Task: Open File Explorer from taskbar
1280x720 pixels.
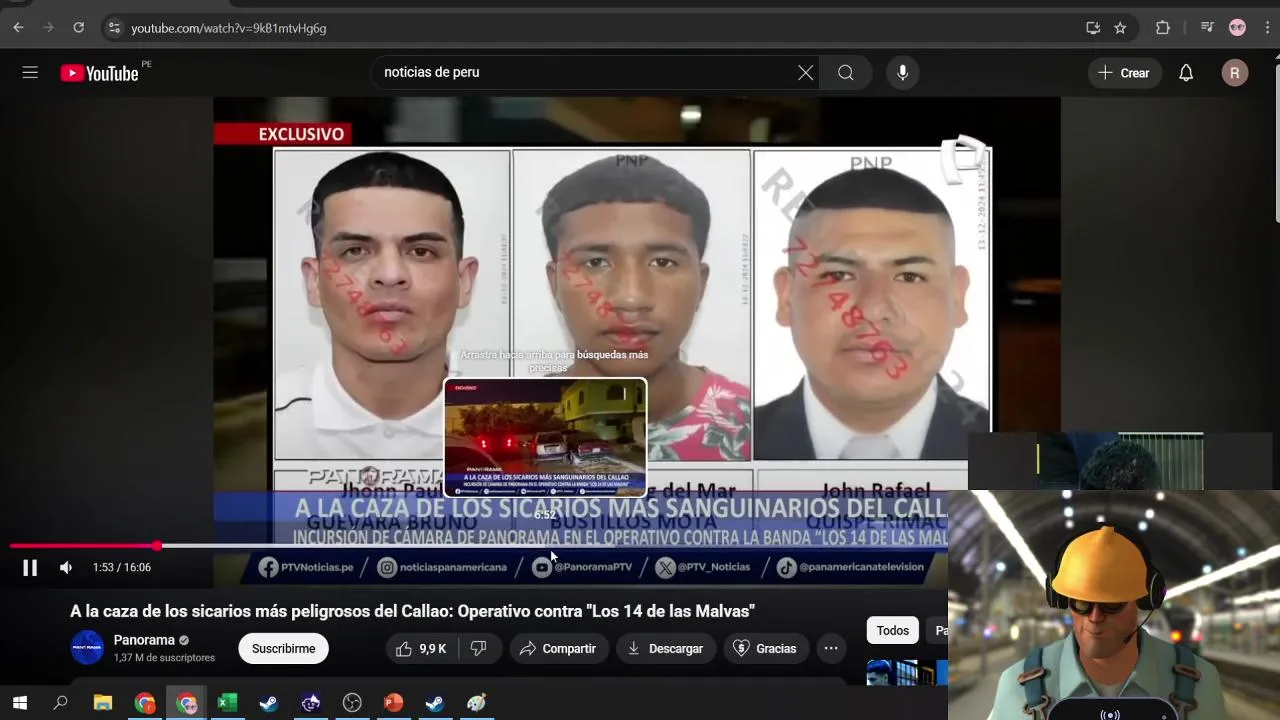Action: click(x=103, y=703)
